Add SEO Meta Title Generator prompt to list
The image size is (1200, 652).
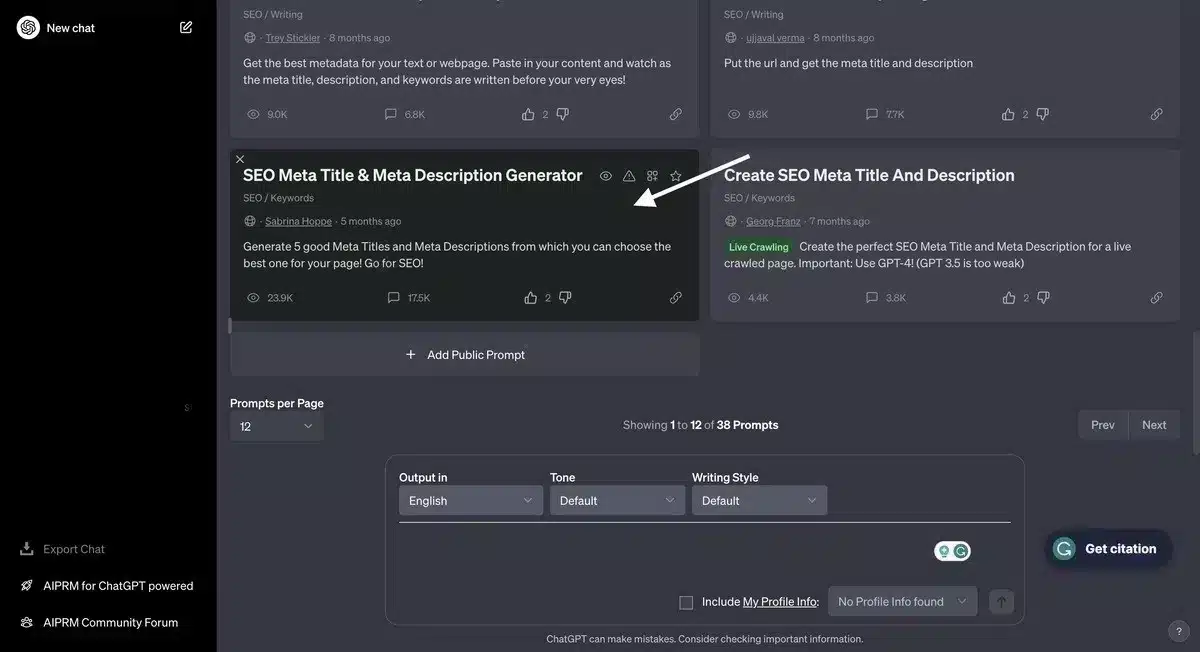[652, 176]
